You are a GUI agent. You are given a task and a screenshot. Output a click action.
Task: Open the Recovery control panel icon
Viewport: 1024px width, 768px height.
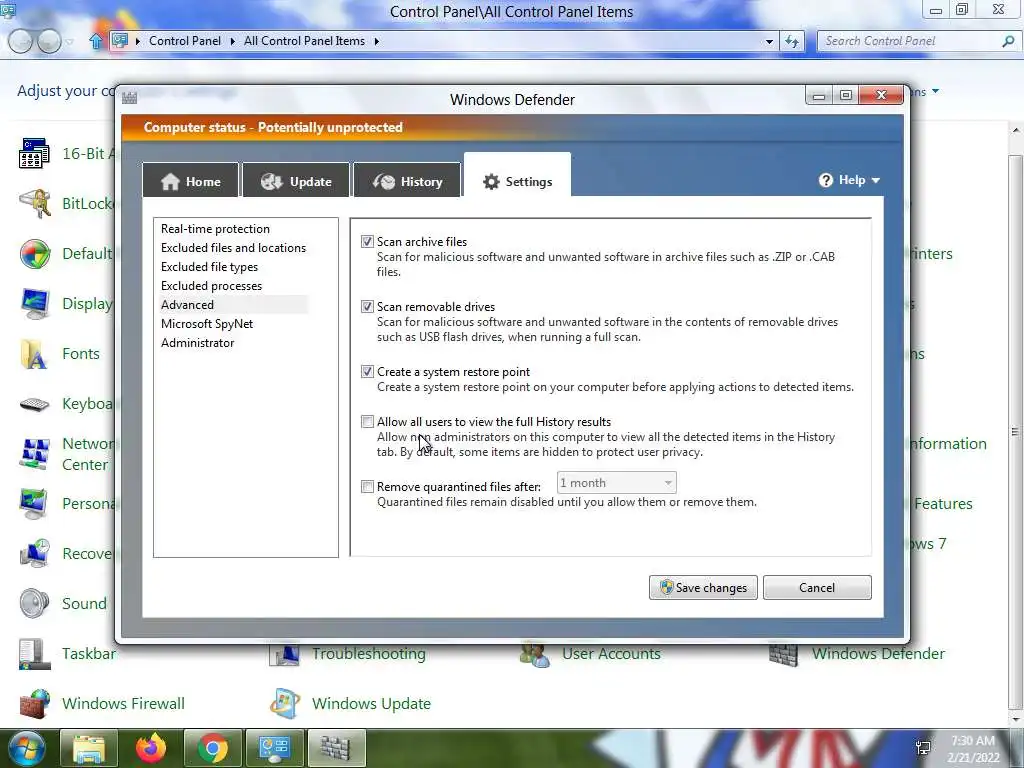(34, 554)
